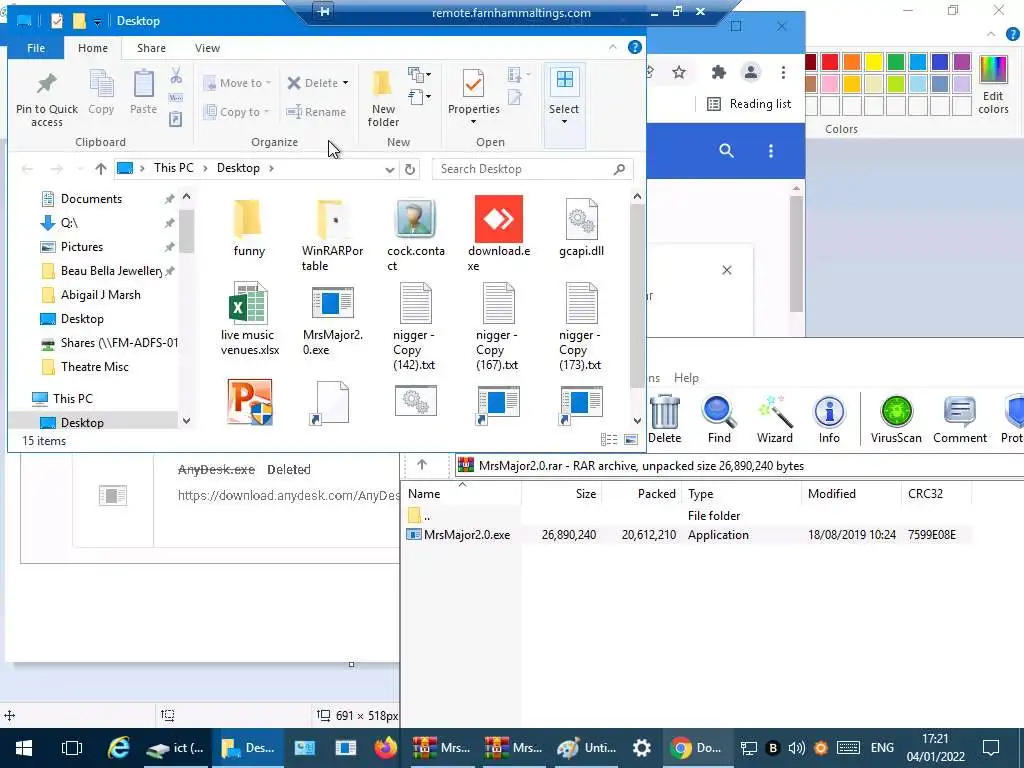Open Task View on the taskbar
Viewport: 1024px width, 768px height.
[72, 748]
